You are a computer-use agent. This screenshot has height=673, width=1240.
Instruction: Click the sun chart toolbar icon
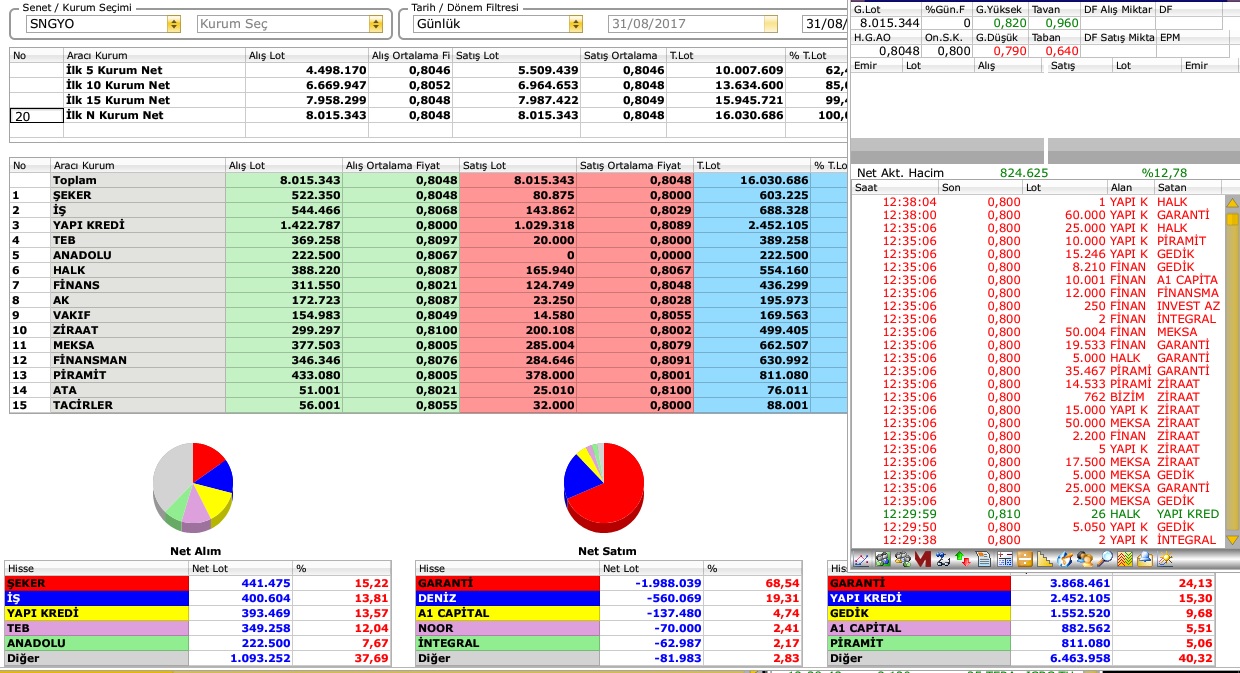pos(1164,559)
